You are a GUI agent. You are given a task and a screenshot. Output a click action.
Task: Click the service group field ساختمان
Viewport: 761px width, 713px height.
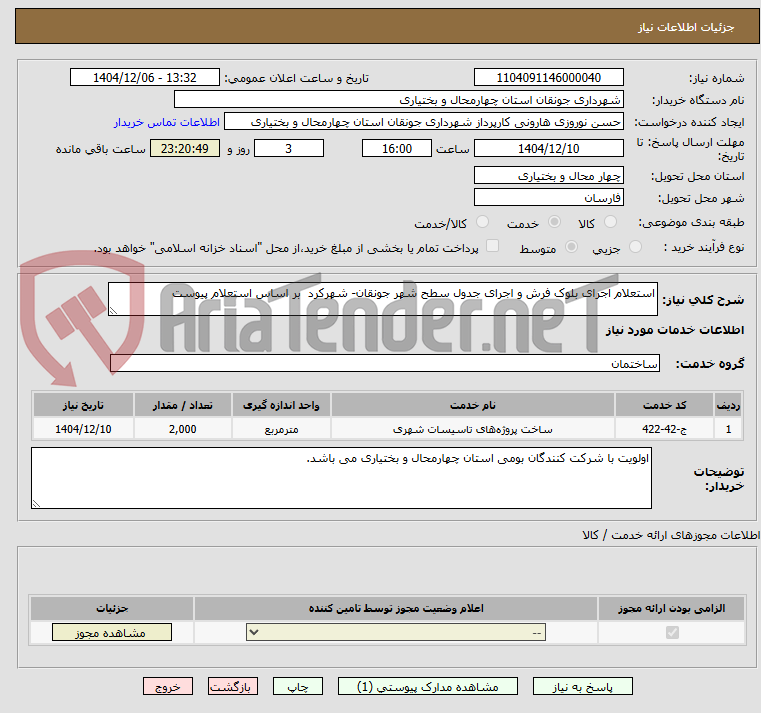click(x=385, y=363)
